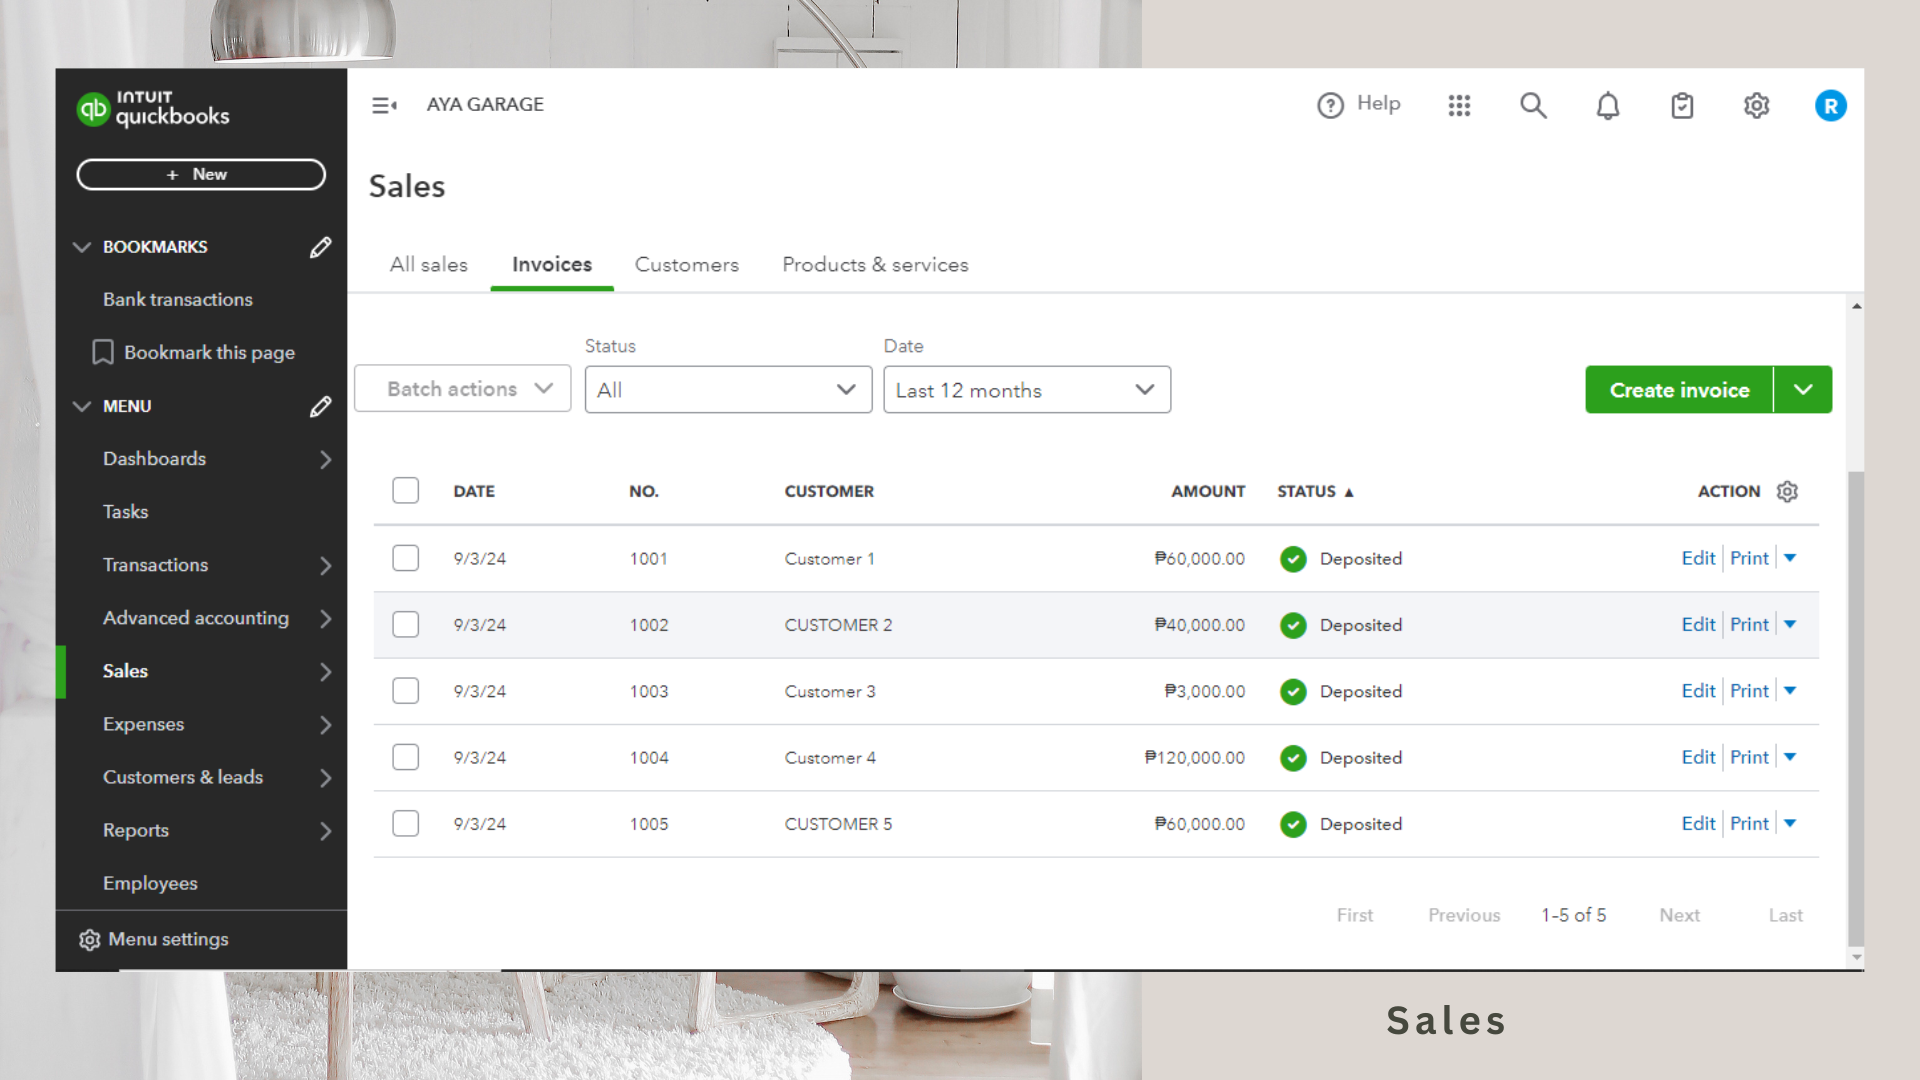Viewport: 1920px width, 1080px height.
Task: Check the box for invoice 1003
Action: coord(405,691)
